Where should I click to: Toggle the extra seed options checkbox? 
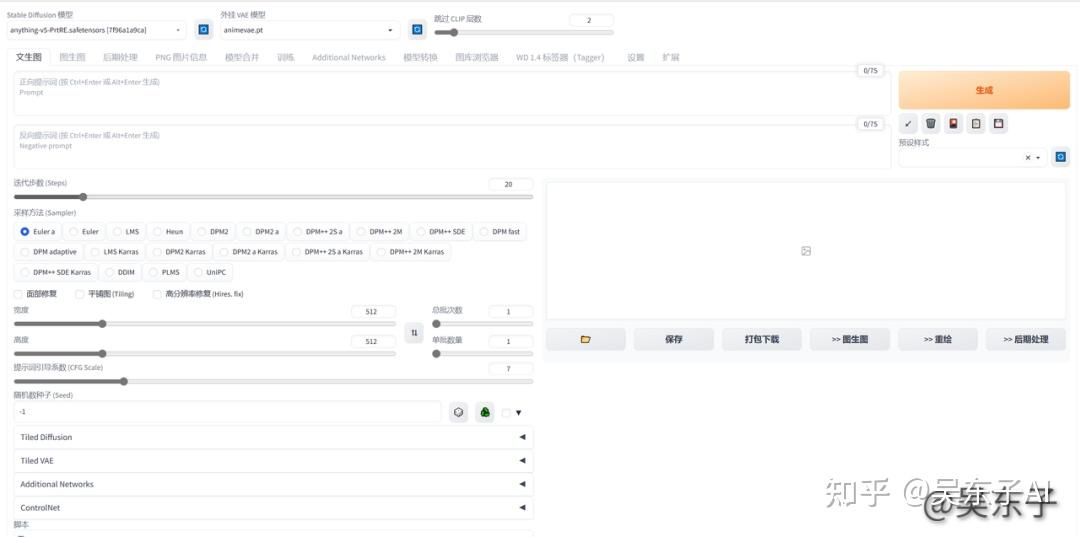point(506,413)
